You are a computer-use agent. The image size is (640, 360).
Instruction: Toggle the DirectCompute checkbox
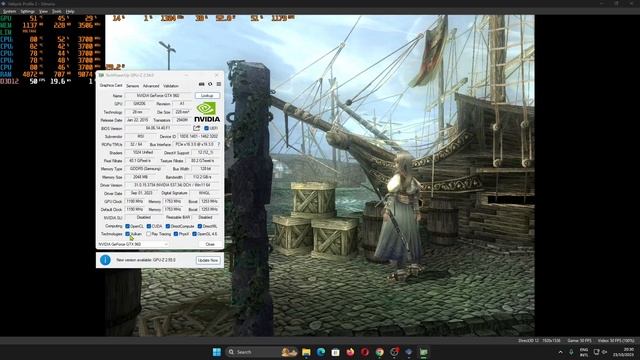[x=168, y=226]
